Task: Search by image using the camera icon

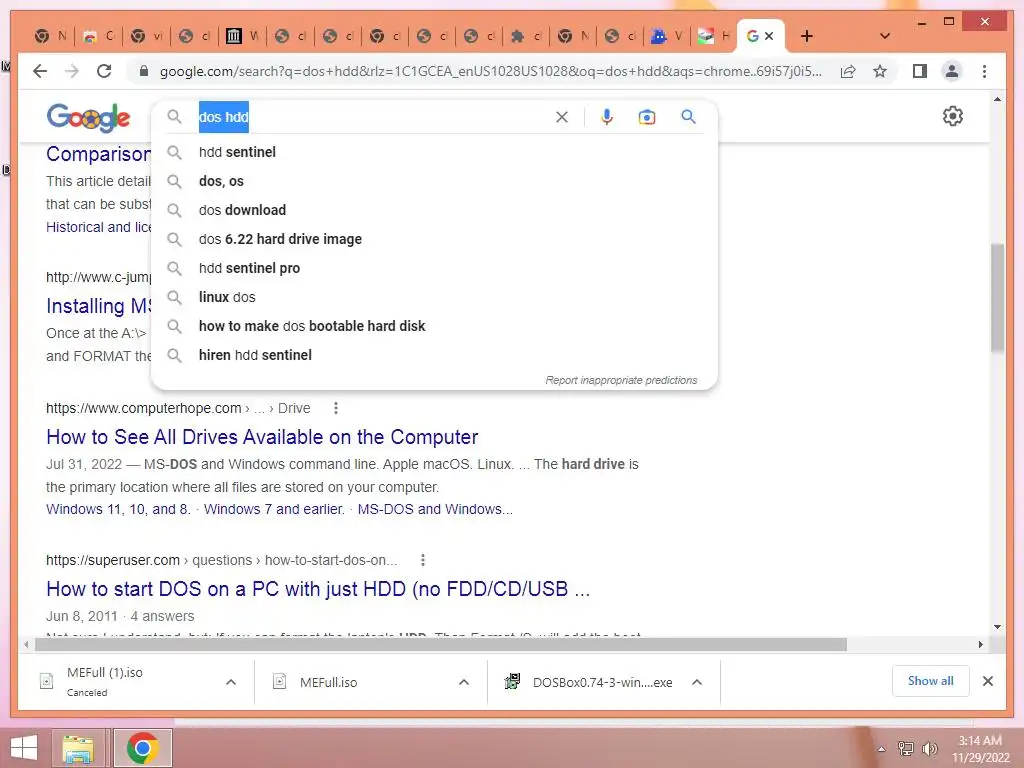Action: coord(647,117)
